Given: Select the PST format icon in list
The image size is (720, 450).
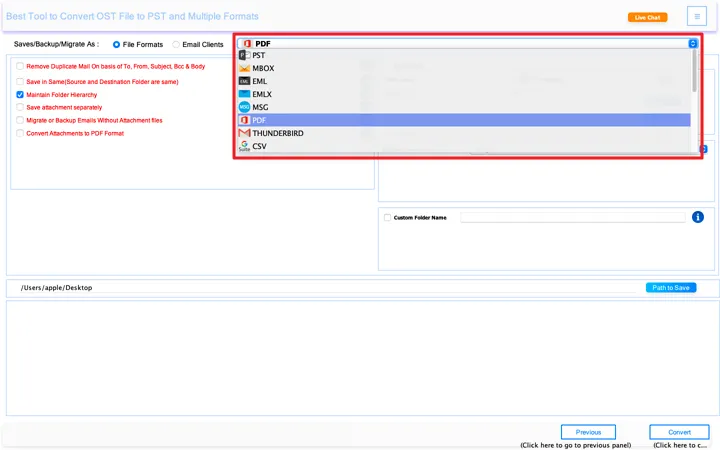Looking at the screenshot, I should [x=245, y=56].
